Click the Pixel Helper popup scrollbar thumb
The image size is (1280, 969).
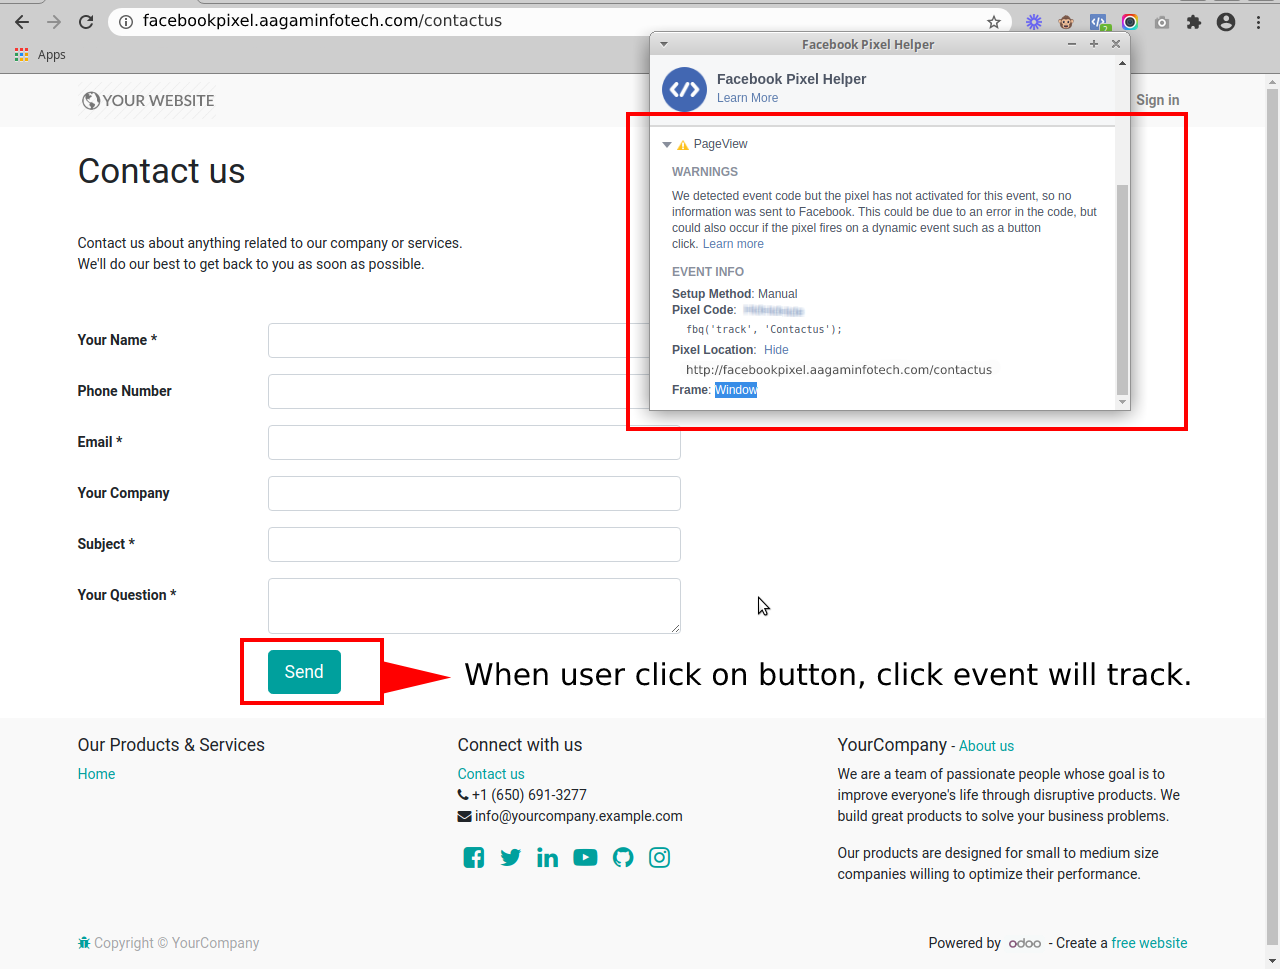pos(1122,290)
